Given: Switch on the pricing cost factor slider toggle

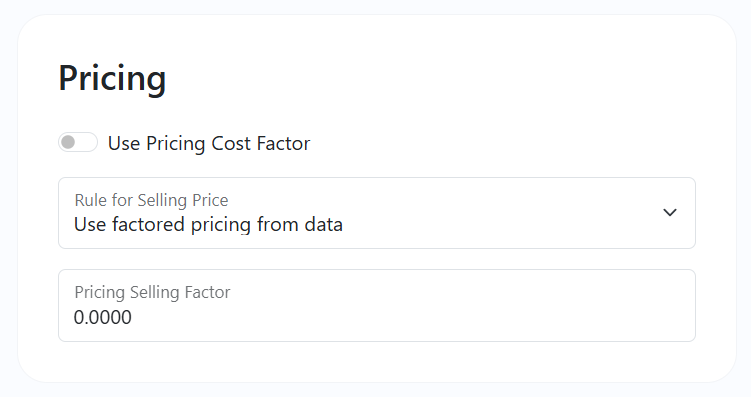Looking at the screenshot, I should point(78,142).
